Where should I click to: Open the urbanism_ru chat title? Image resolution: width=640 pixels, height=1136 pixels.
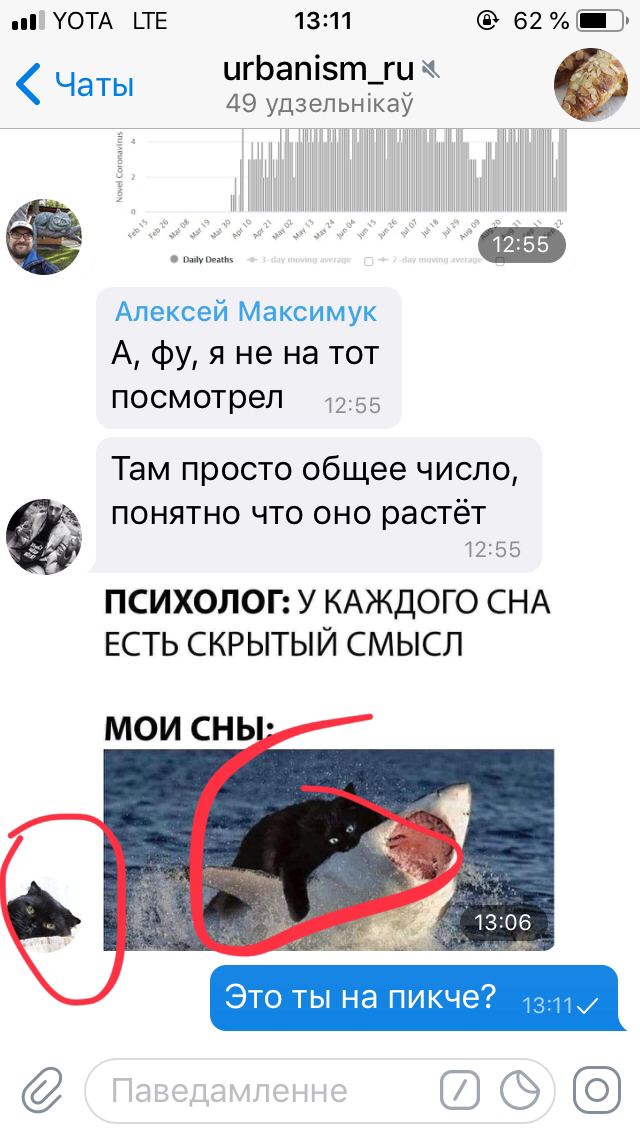318,70
